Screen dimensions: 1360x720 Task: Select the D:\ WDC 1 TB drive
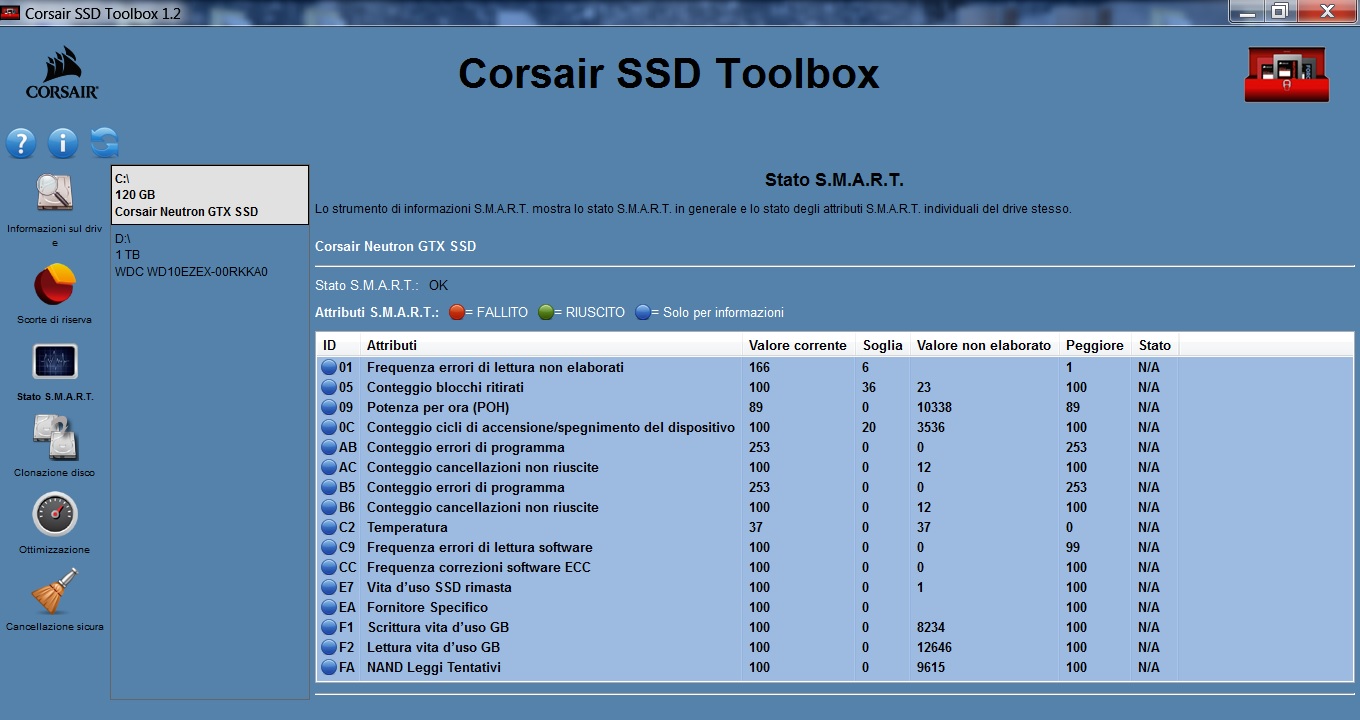tap(209, 255)
